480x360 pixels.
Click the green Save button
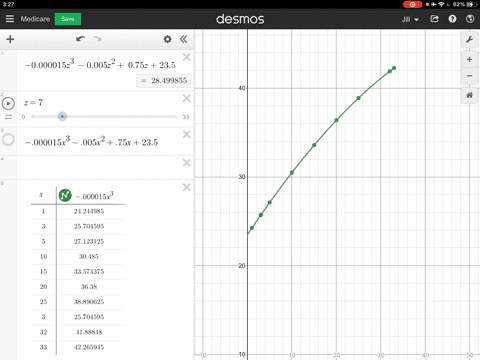click(68, 19)
